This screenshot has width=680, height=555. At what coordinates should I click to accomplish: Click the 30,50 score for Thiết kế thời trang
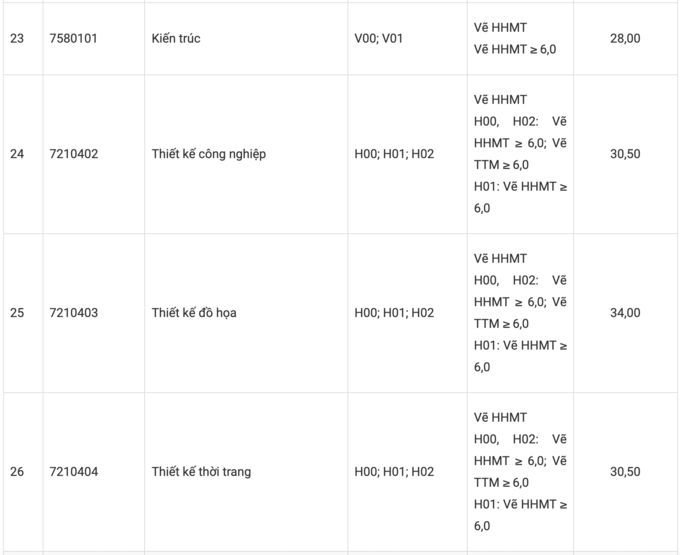coord(625,472)
